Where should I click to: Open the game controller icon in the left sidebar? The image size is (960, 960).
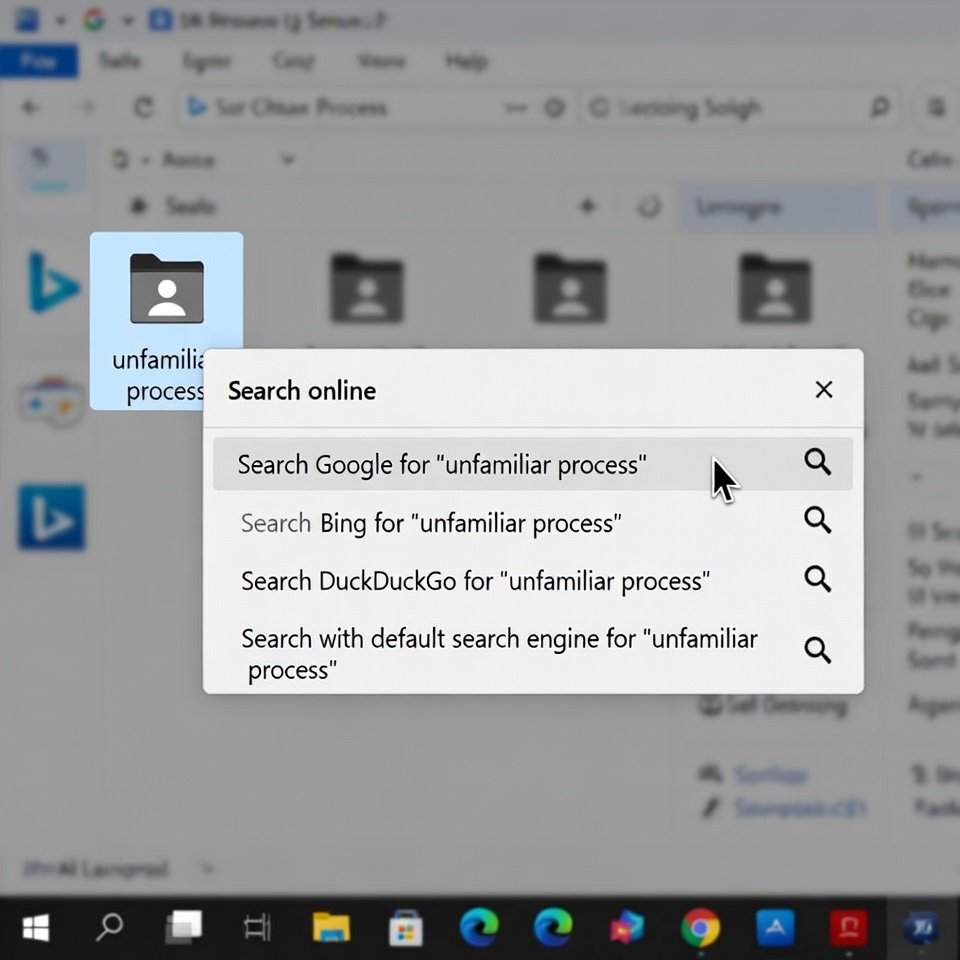point(50,402)
